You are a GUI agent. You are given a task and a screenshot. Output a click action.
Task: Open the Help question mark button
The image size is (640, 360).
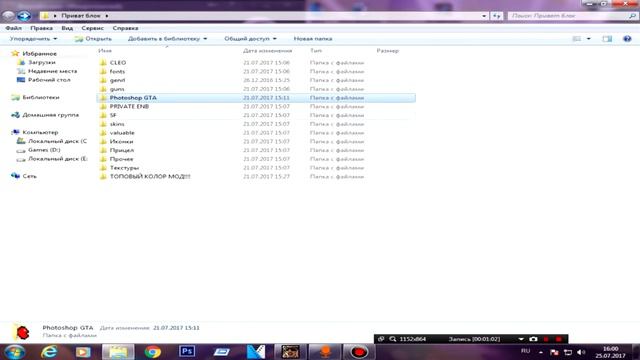click(627, 39)
